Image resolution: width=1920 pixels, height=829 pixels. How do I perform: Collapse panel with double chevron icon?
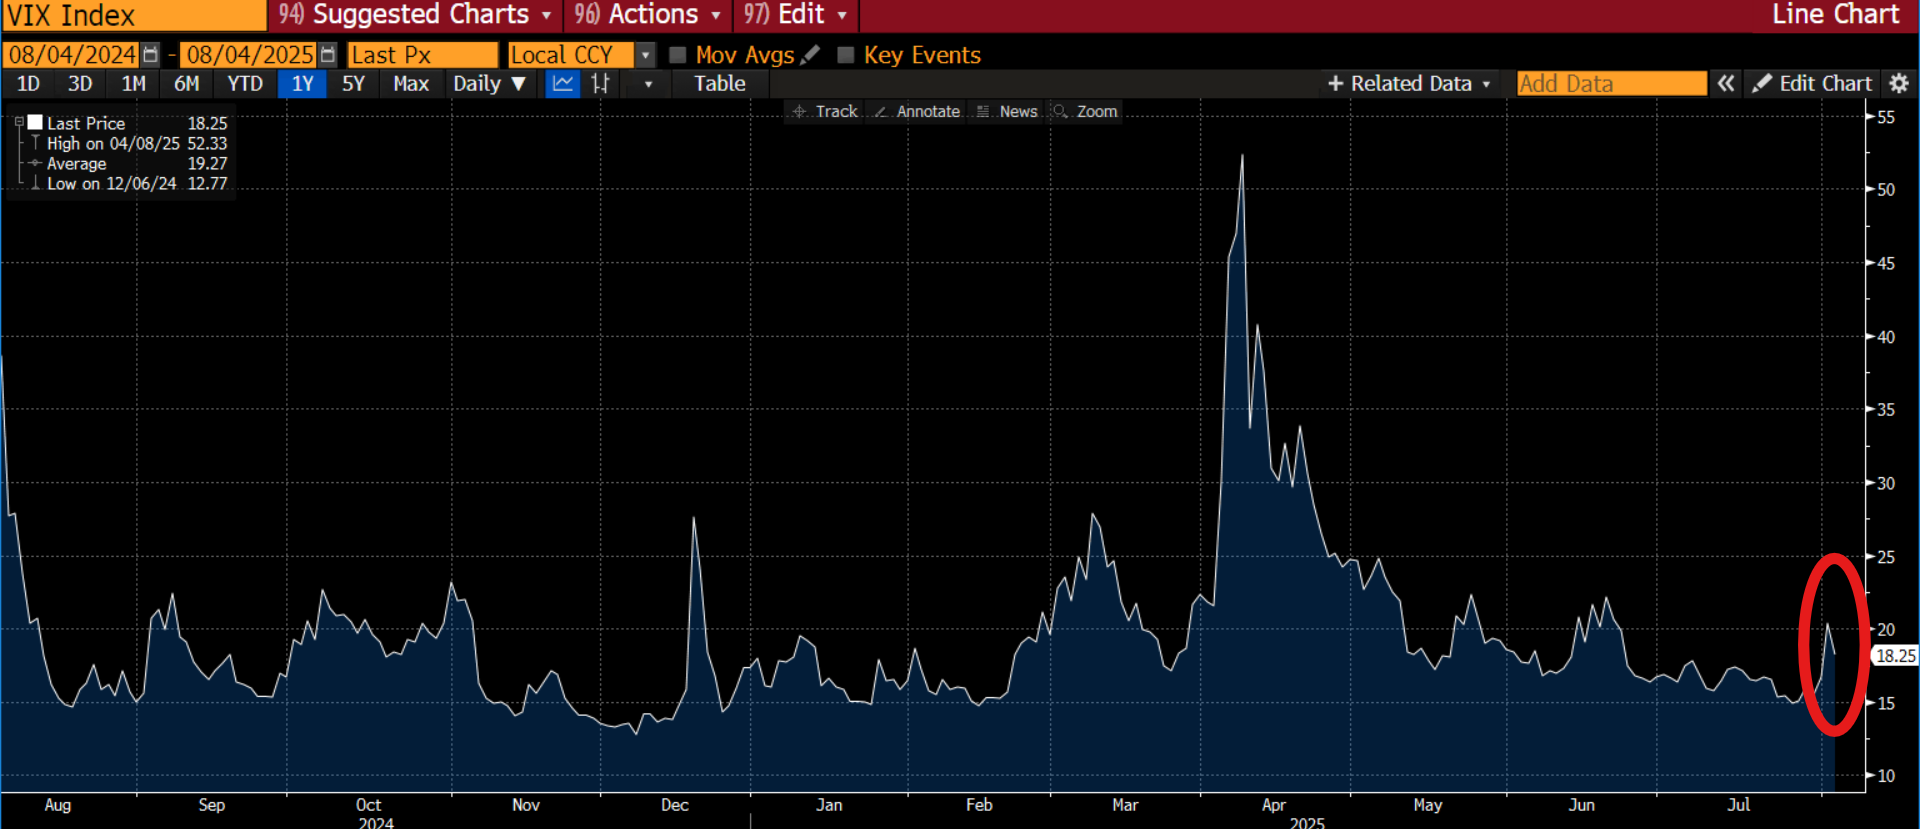pyautogui.click(x=1726, y=84)
